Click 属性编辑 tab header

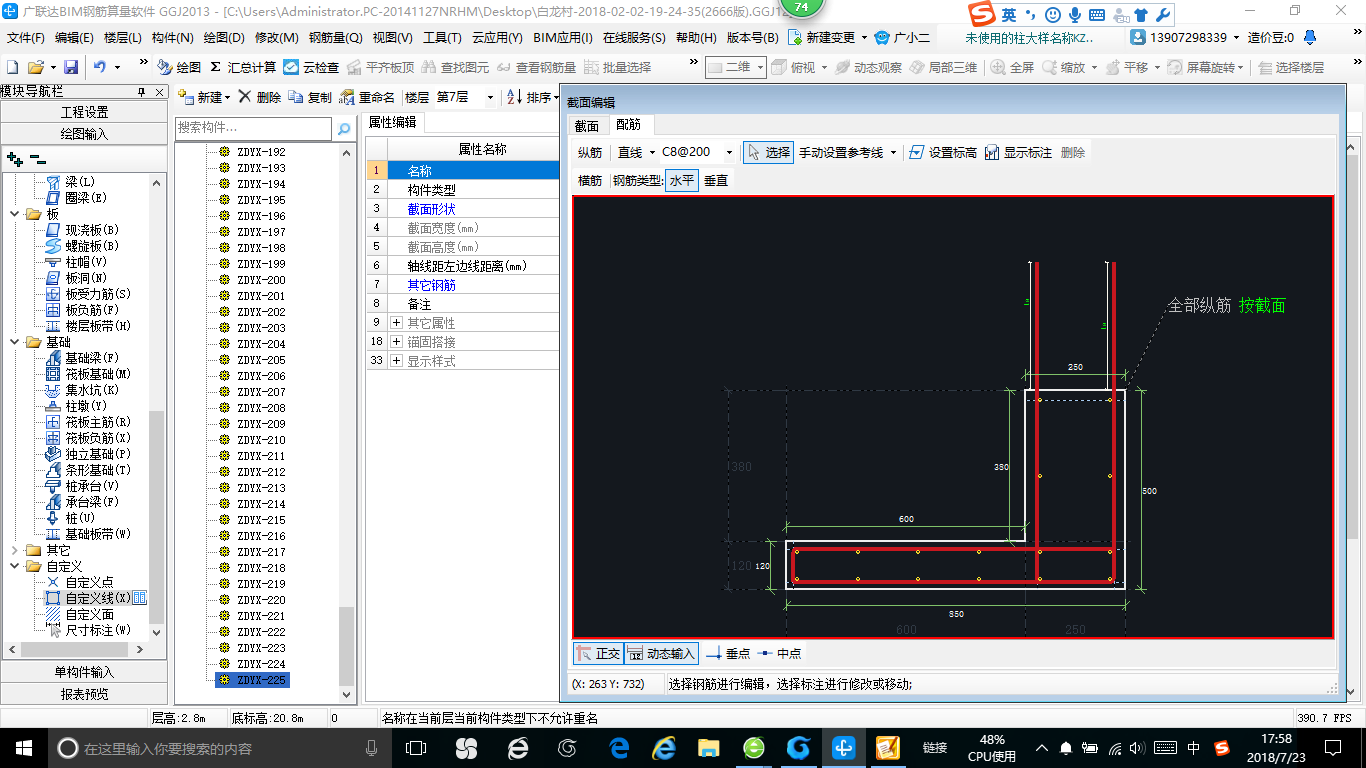[392, 122]
